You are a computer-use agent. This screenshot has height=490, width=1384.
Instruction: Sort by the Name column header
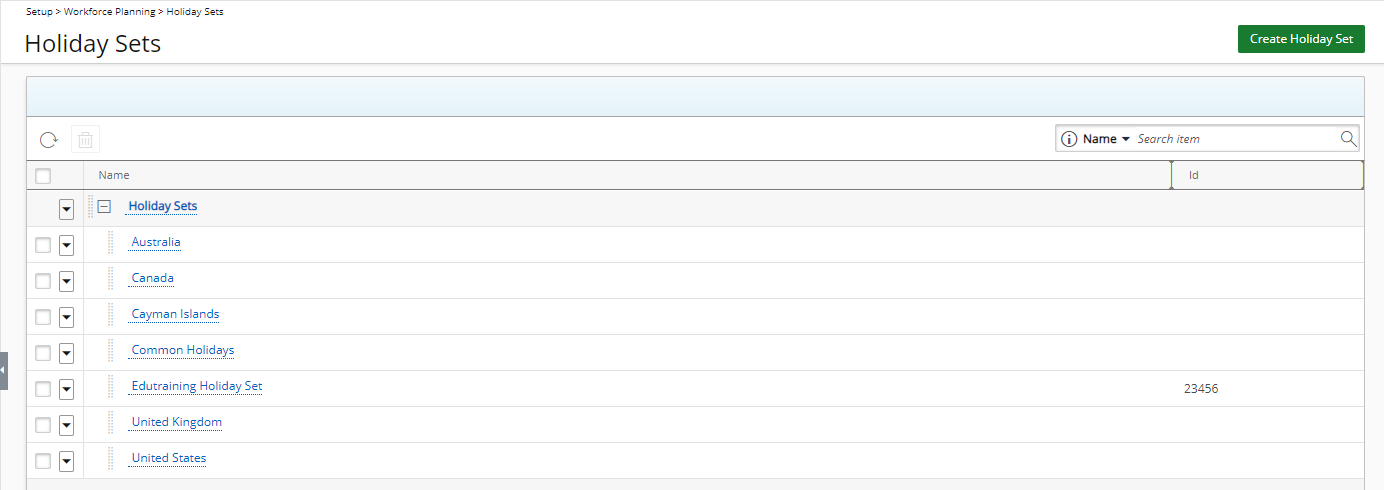[x=114, y=175]
